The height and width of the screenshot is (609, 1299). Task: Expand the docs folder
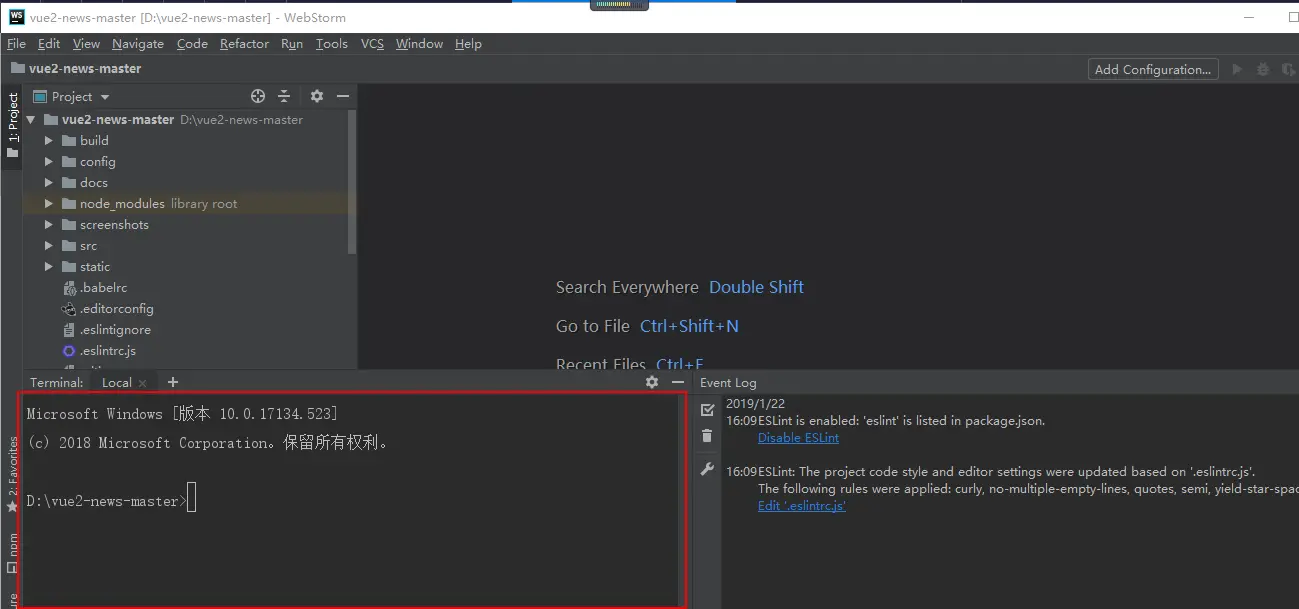tap(48, 182)
